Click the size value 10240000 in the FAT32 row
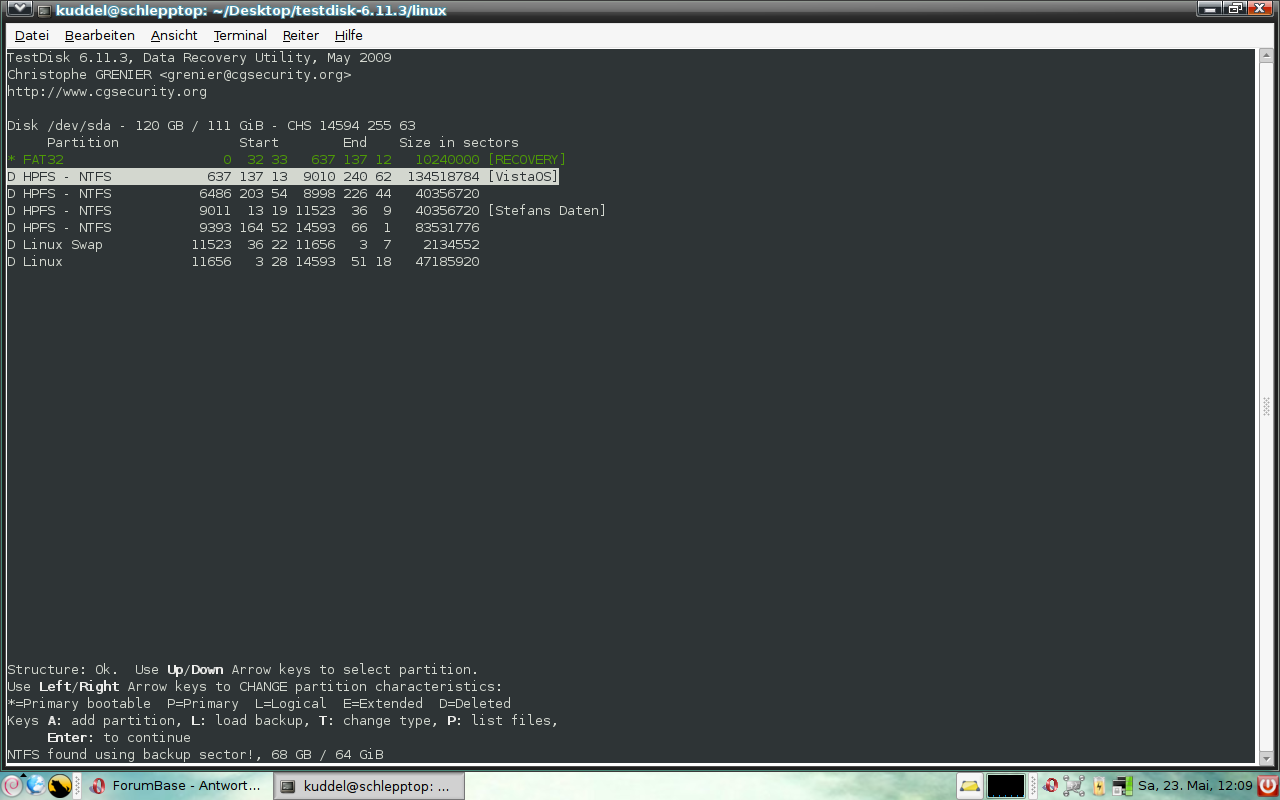 point(447,160)
